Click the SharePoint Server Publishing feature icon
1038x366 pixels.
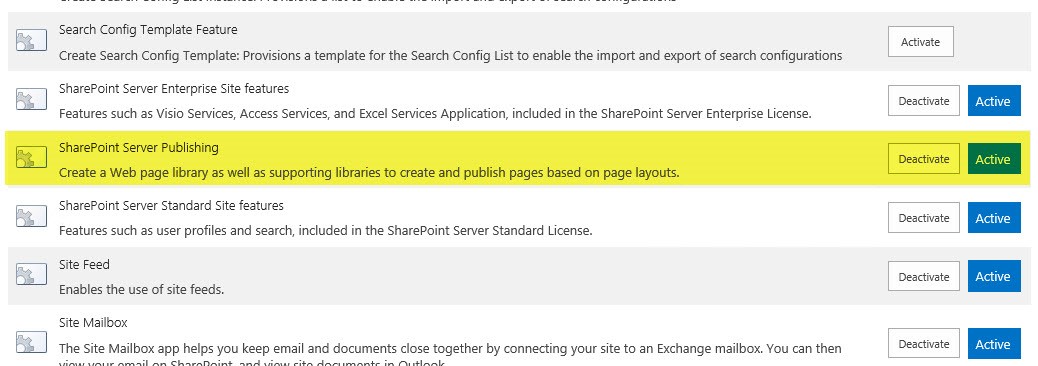coord(31,158)
